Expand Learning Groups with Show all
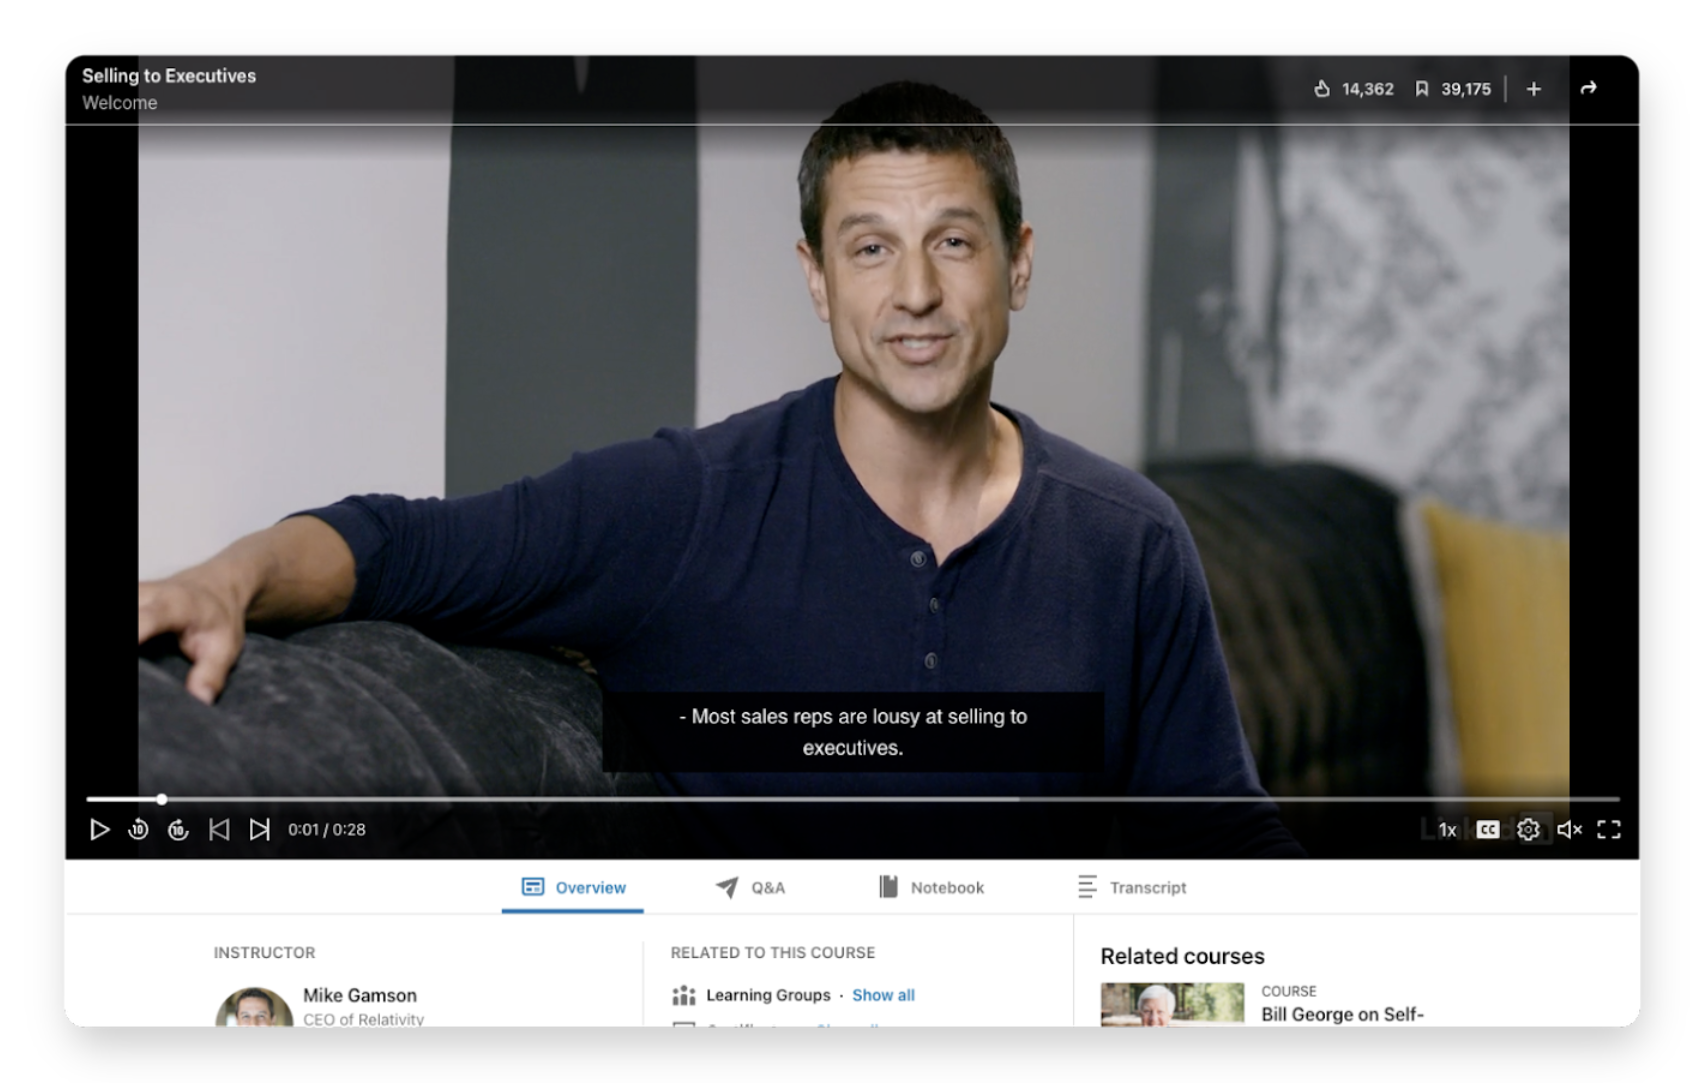Screen dimensions: 1702x1086 pyautogui.click(x=884, y=995)
